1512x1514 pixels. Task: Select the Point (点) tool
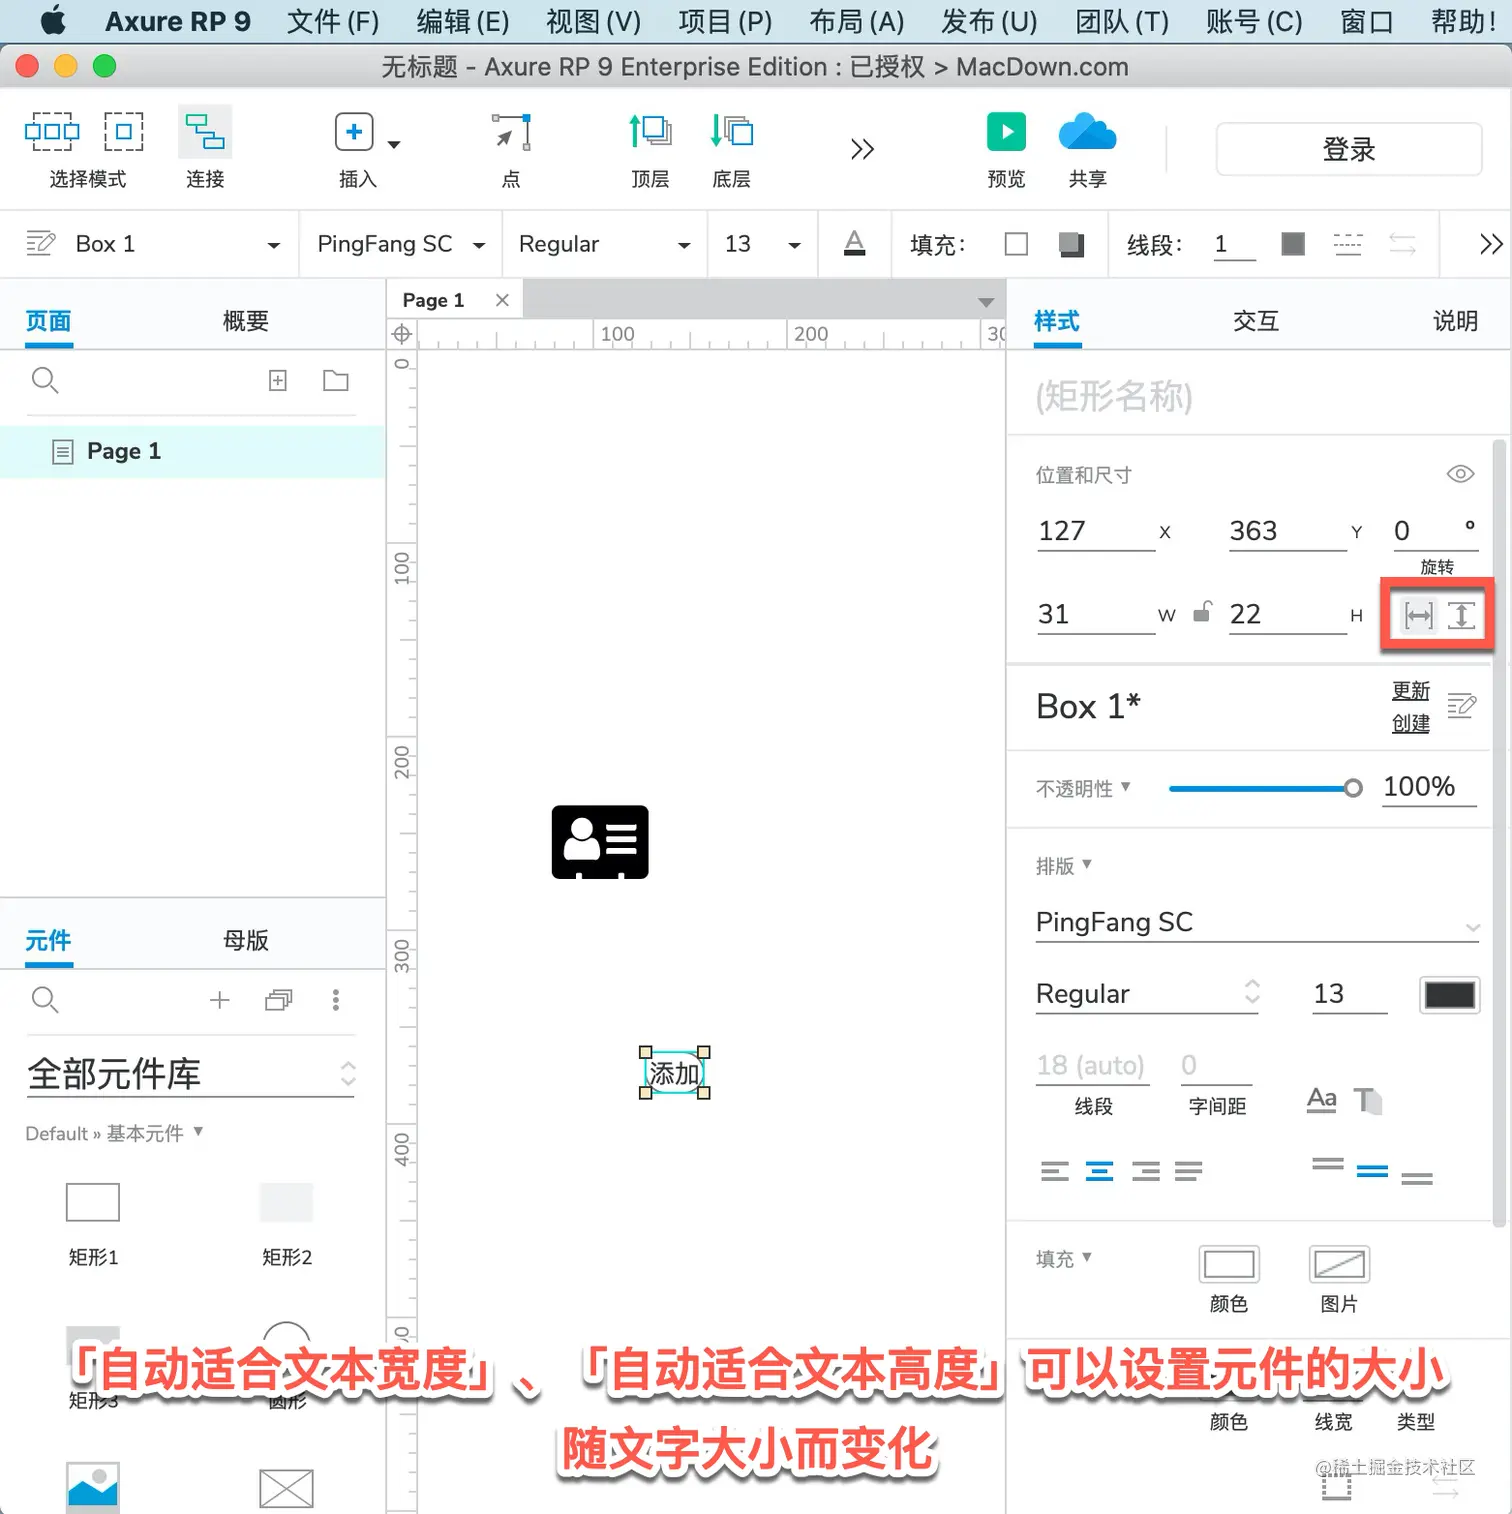(x=511, y=131)
